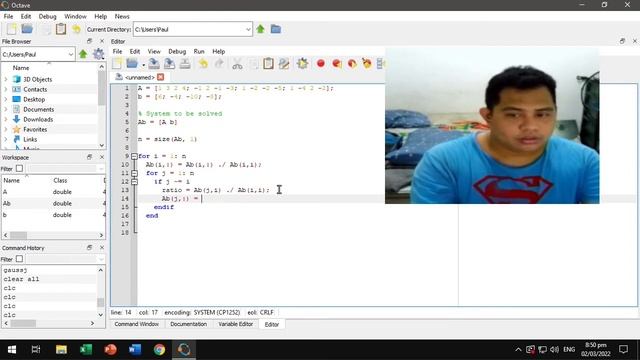The width and height of the screenshot is (640, 360).
Task: Expand the 3D Objects folder
Action: [6, 79]
